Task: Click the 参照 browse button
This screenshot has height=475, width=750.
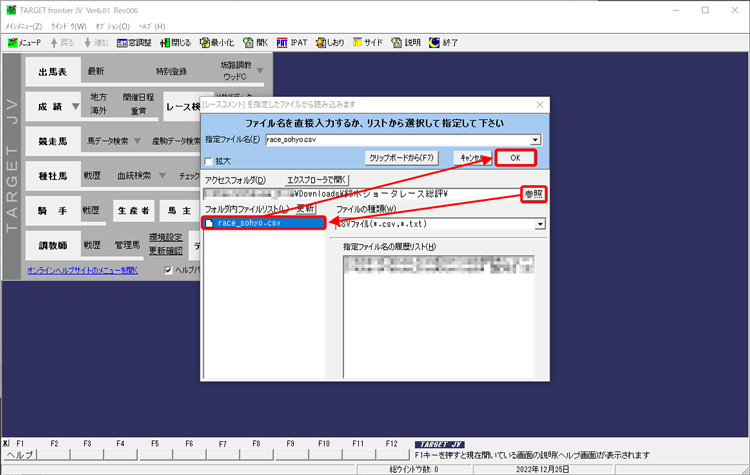Action: [x=535, y=194]
